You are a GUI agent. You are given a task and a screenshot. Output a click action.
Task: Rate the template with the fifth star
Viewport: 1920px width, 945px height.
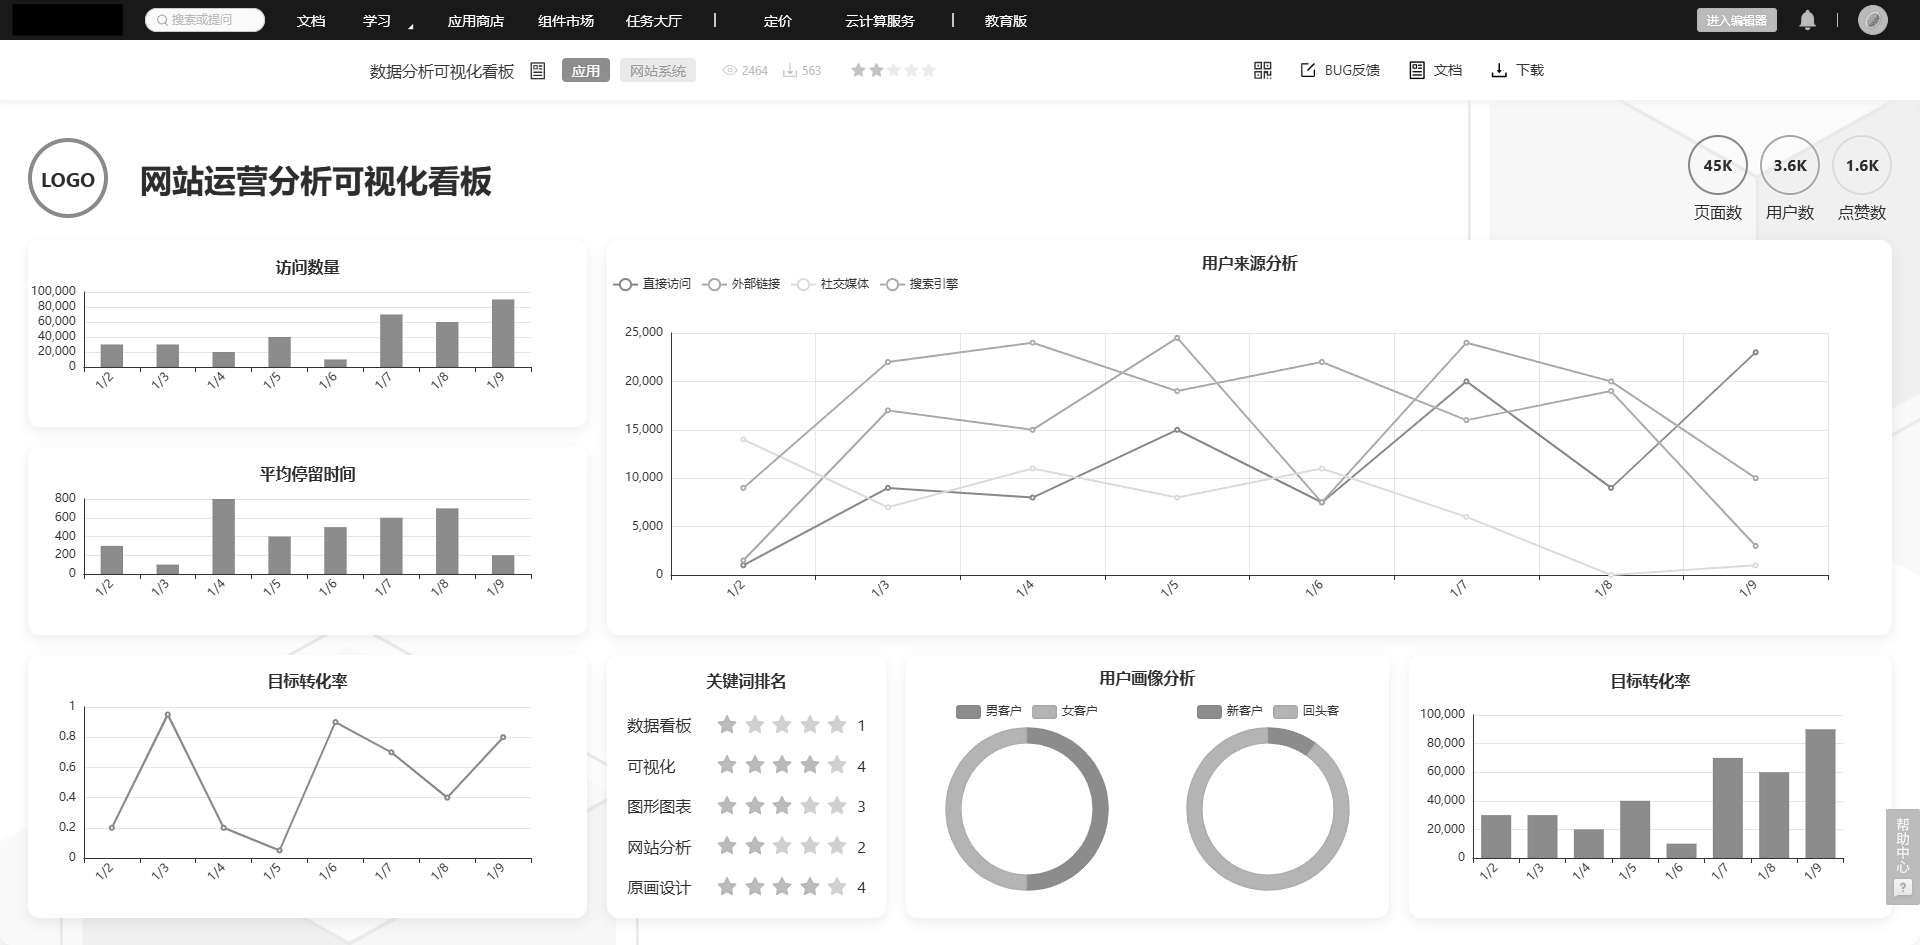(x=929, y=70)
